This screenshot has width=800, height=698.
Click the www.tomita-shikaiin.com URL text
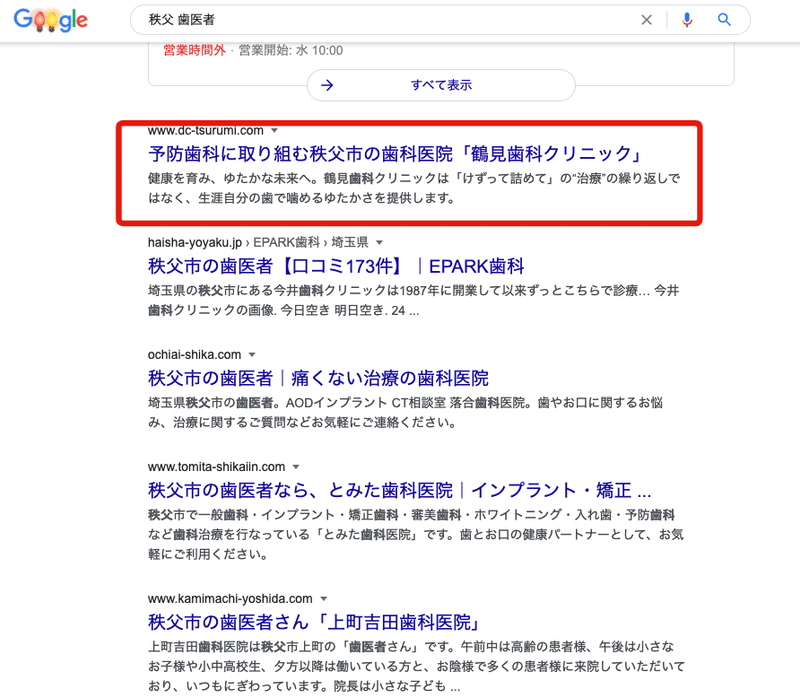point(216,467)
